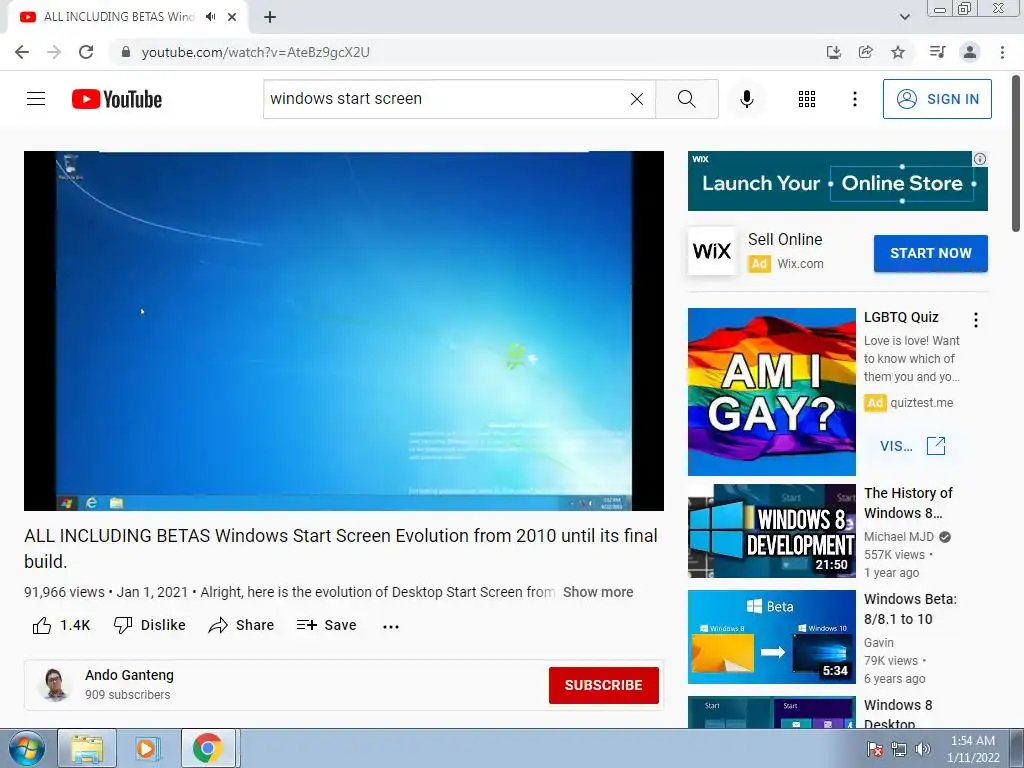Viewport: 1024px width, 768px height.
Task: Go to YouTube home via logo
Action: click(x=117, y=99)
